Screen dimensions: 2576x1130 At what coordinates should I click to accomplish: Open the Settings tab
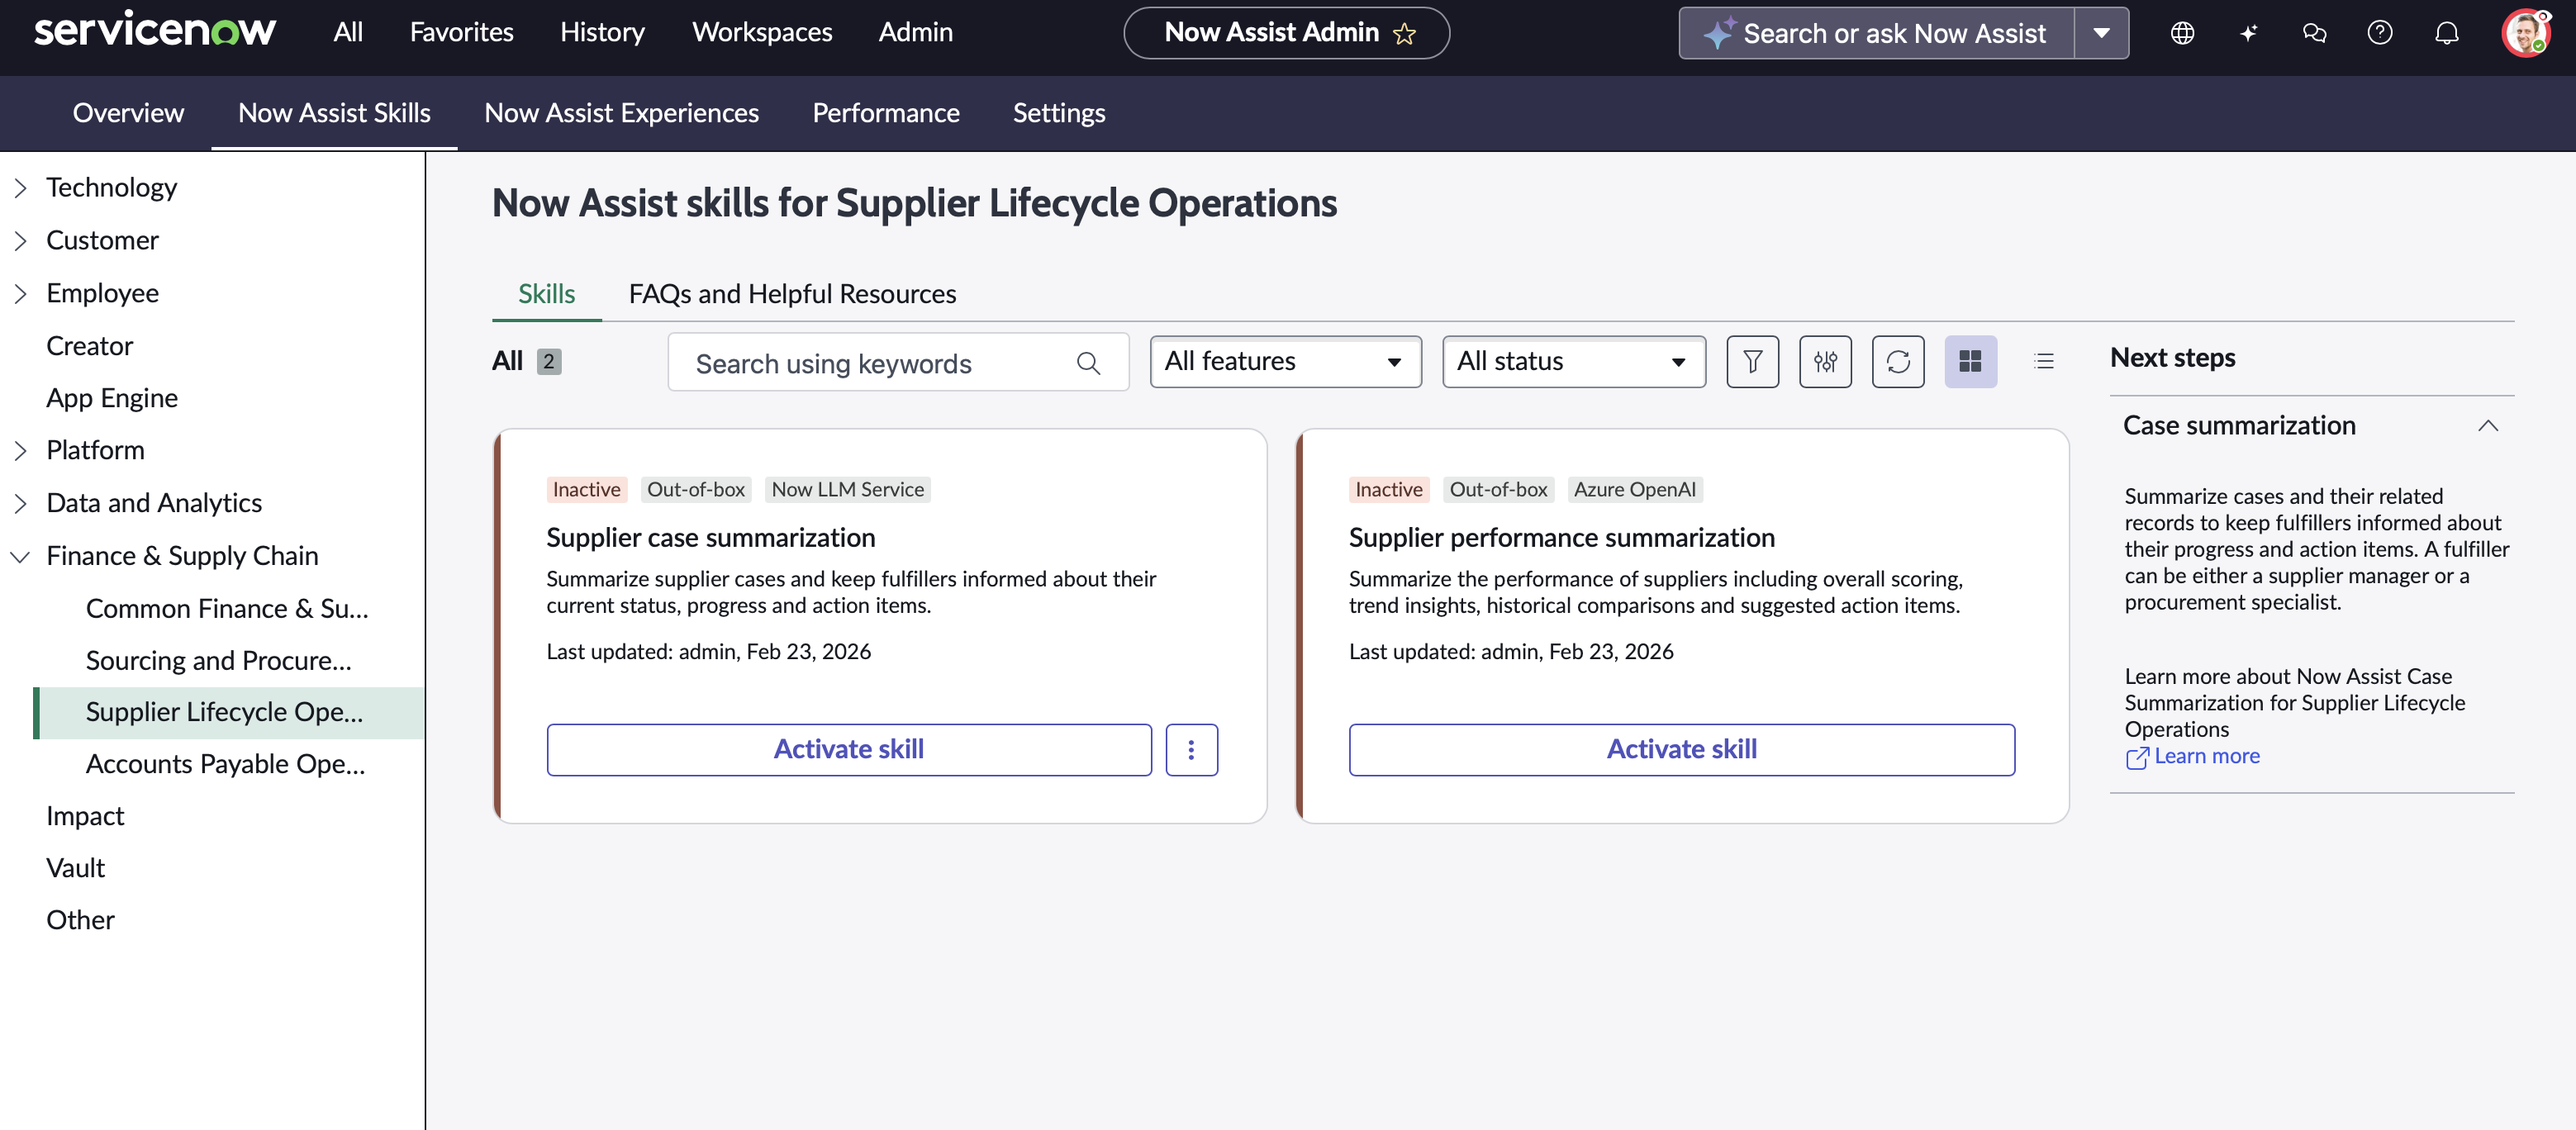point(1059,113)
